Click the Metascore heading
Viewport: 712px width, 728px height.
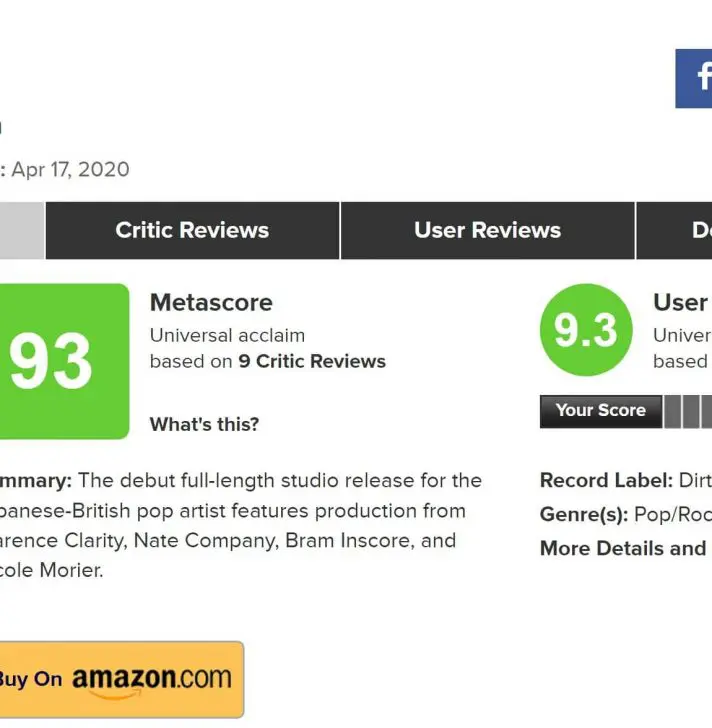[x=211, y=302]
